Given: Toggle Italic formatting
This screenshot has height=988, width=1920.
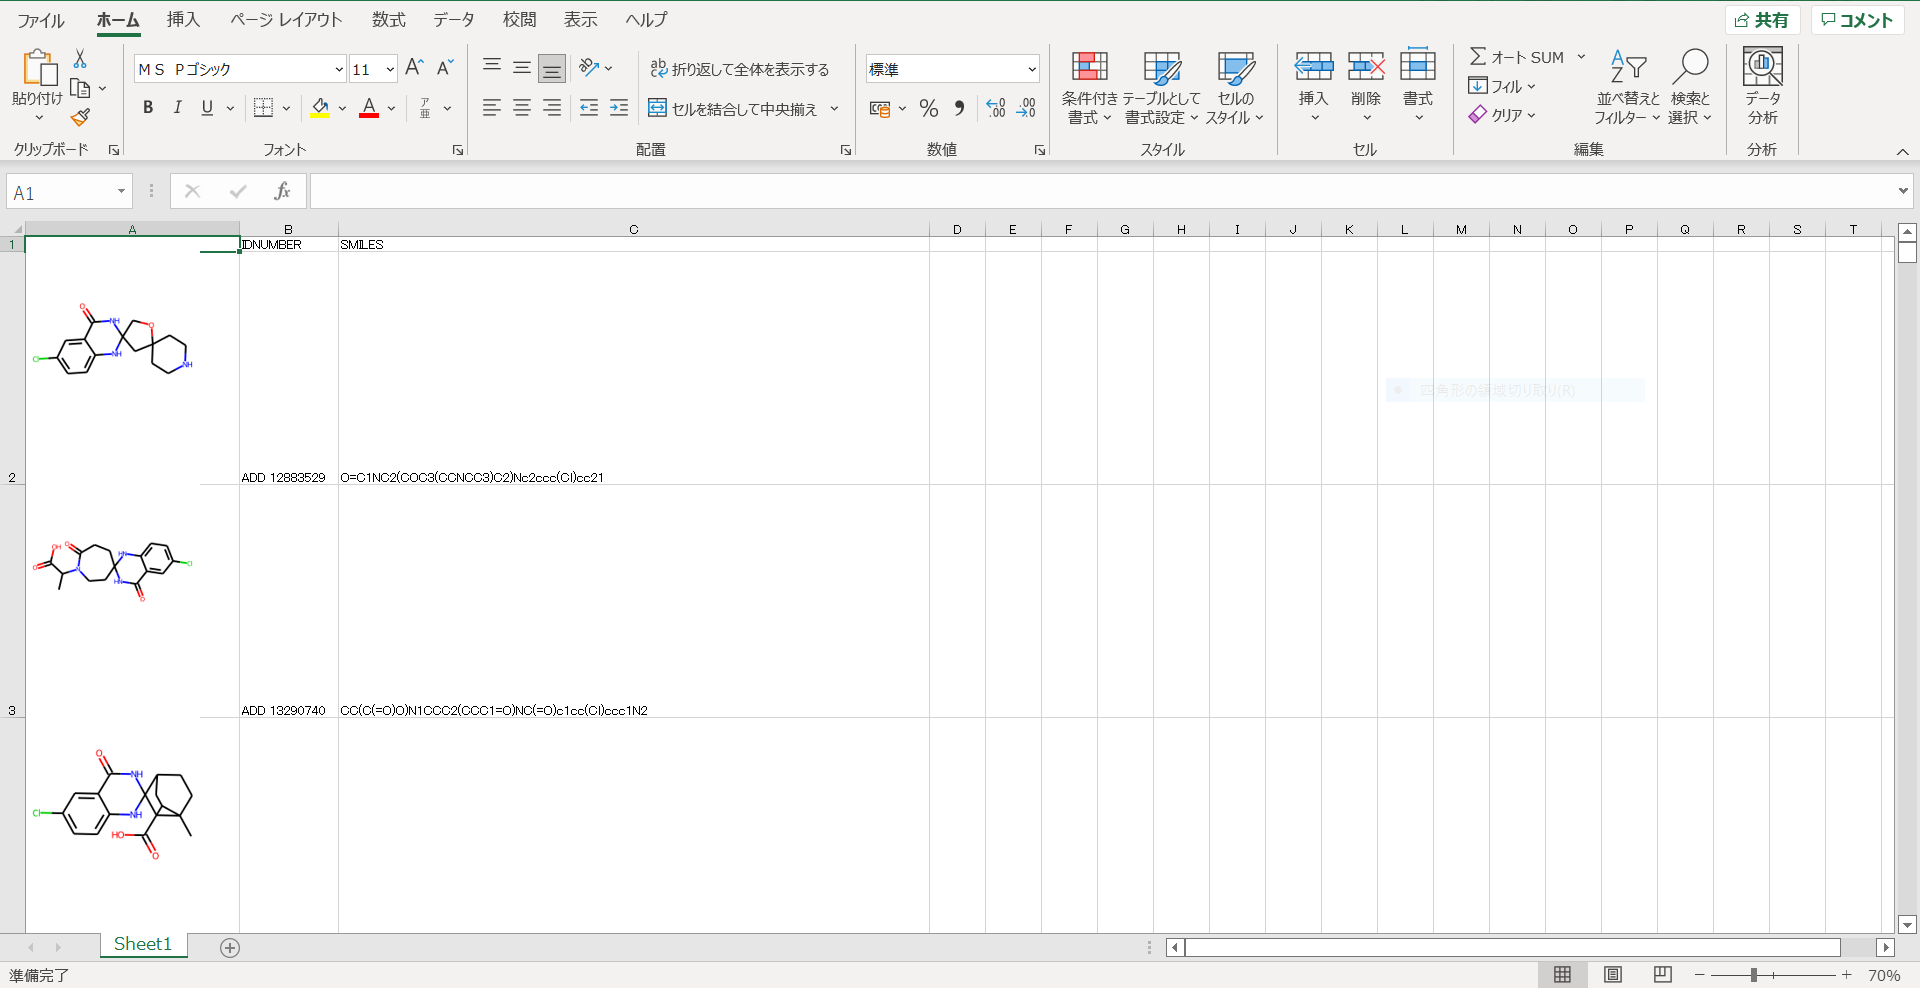Looking at the screenshot, I should [x=177, y=108].
